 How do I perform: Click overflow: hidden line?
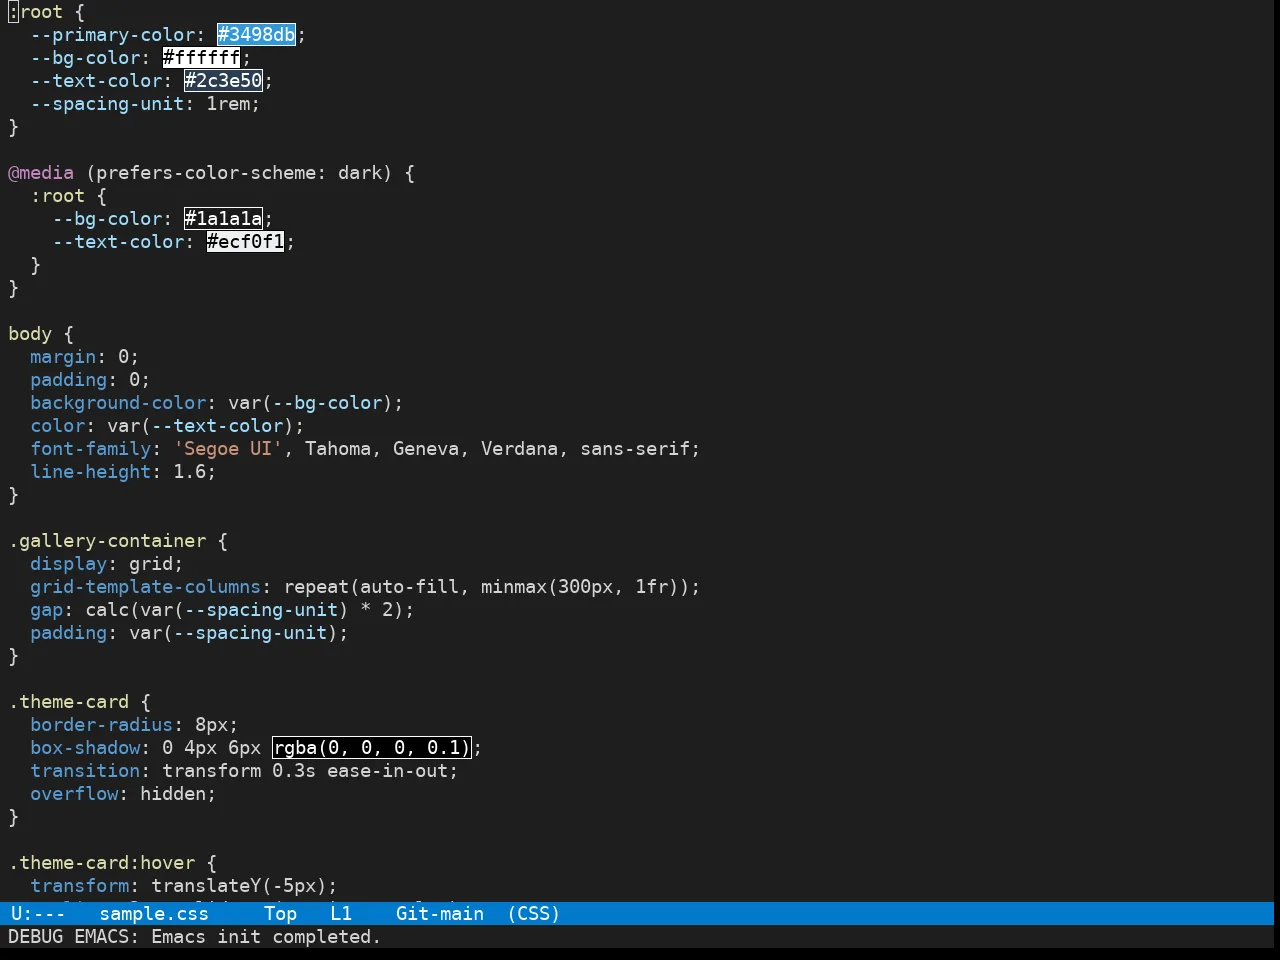(x=123, y=794)
